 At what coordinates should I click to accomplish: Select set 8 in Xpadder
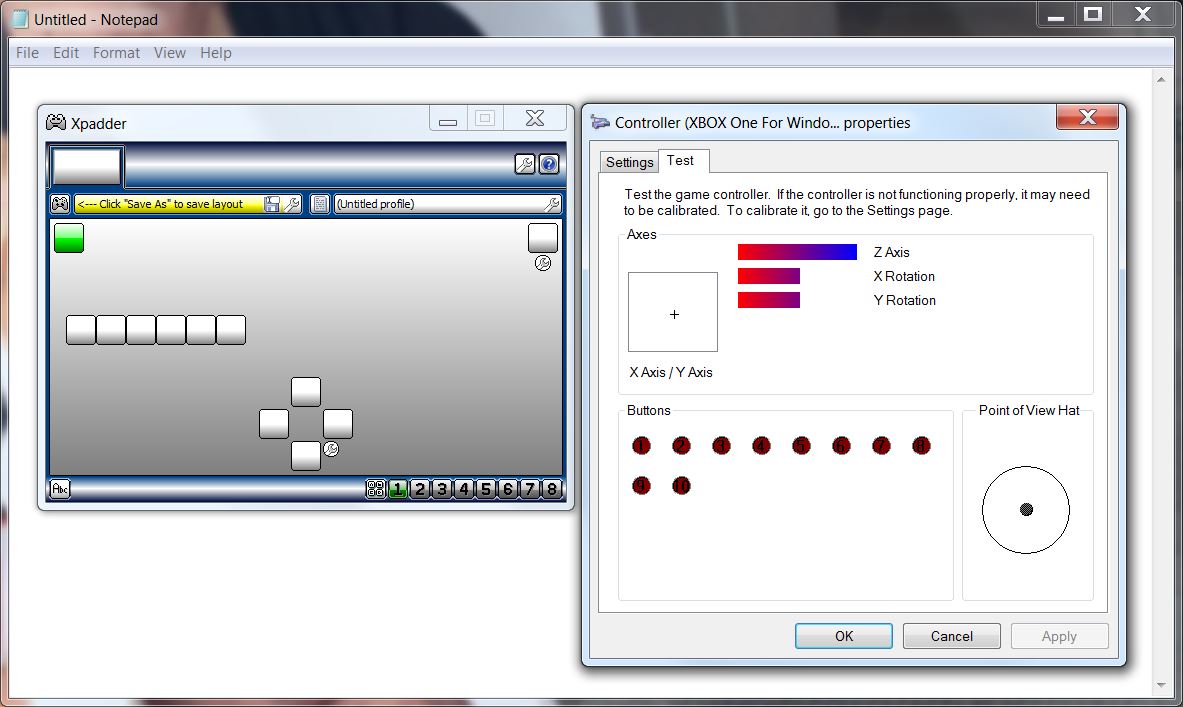[552, 489]
